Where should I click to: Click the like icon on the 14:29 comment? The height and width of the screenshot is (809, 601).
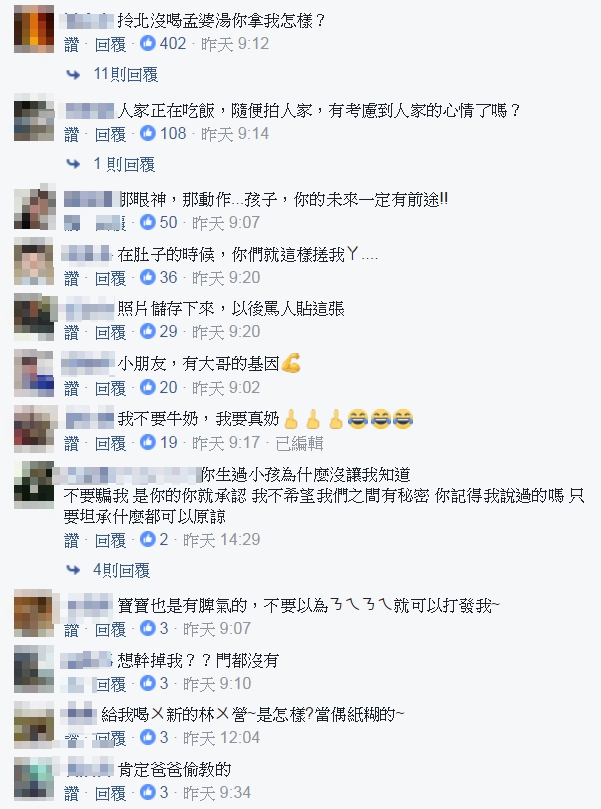pyautogui.click(x=148, y=540)
